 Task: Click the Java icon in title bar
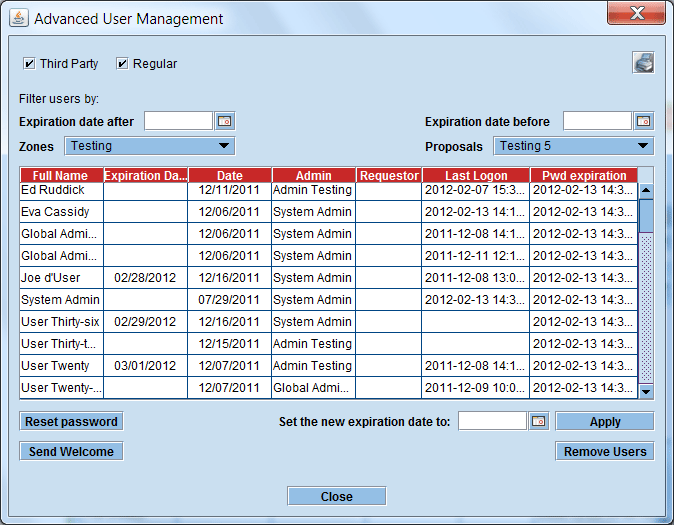pos(19,18)
